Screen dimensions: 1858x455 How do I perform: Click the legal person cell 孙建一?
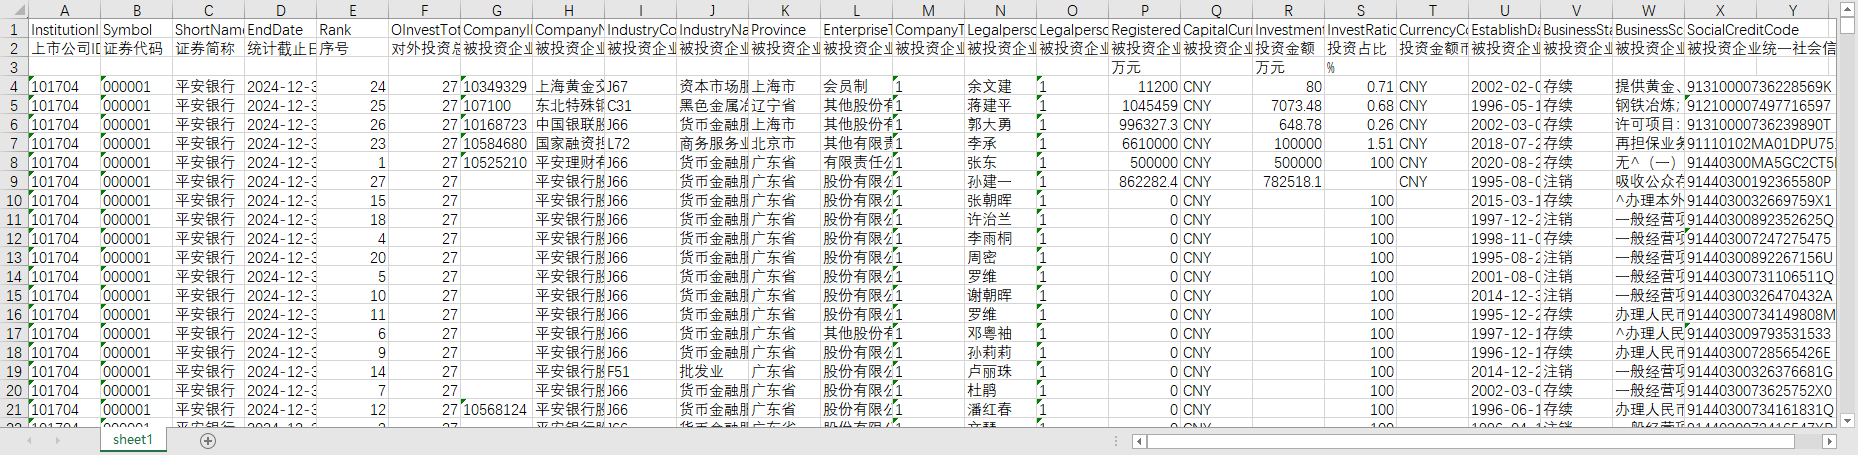(1000, 182)
